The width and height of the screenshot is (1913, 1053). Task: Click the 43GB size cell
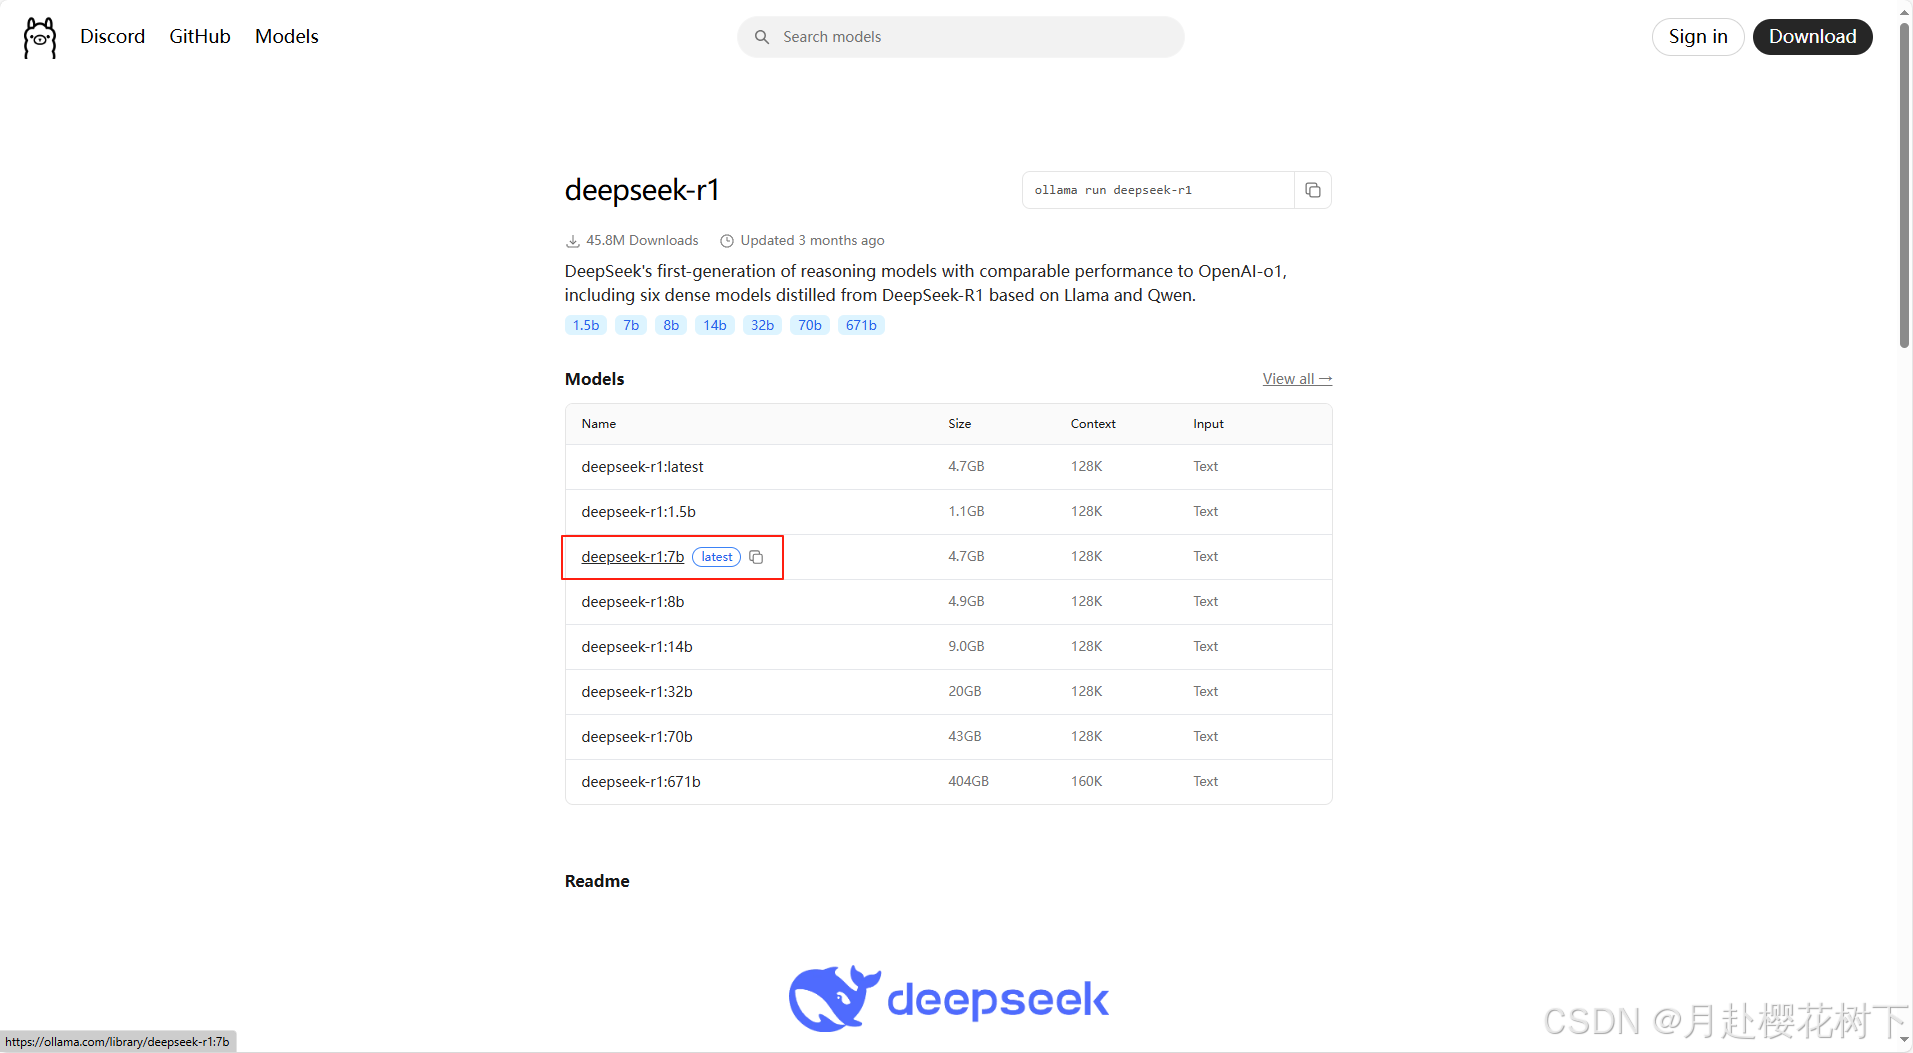click(965, 736)
